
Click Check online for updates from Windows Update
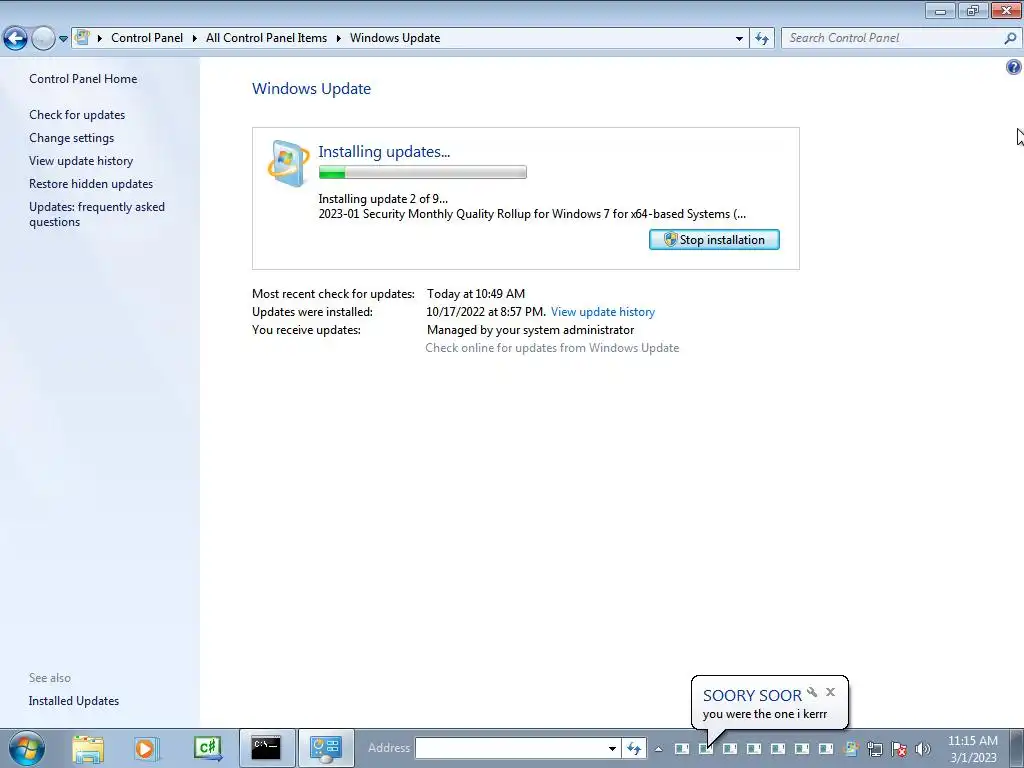coord(552,348)
